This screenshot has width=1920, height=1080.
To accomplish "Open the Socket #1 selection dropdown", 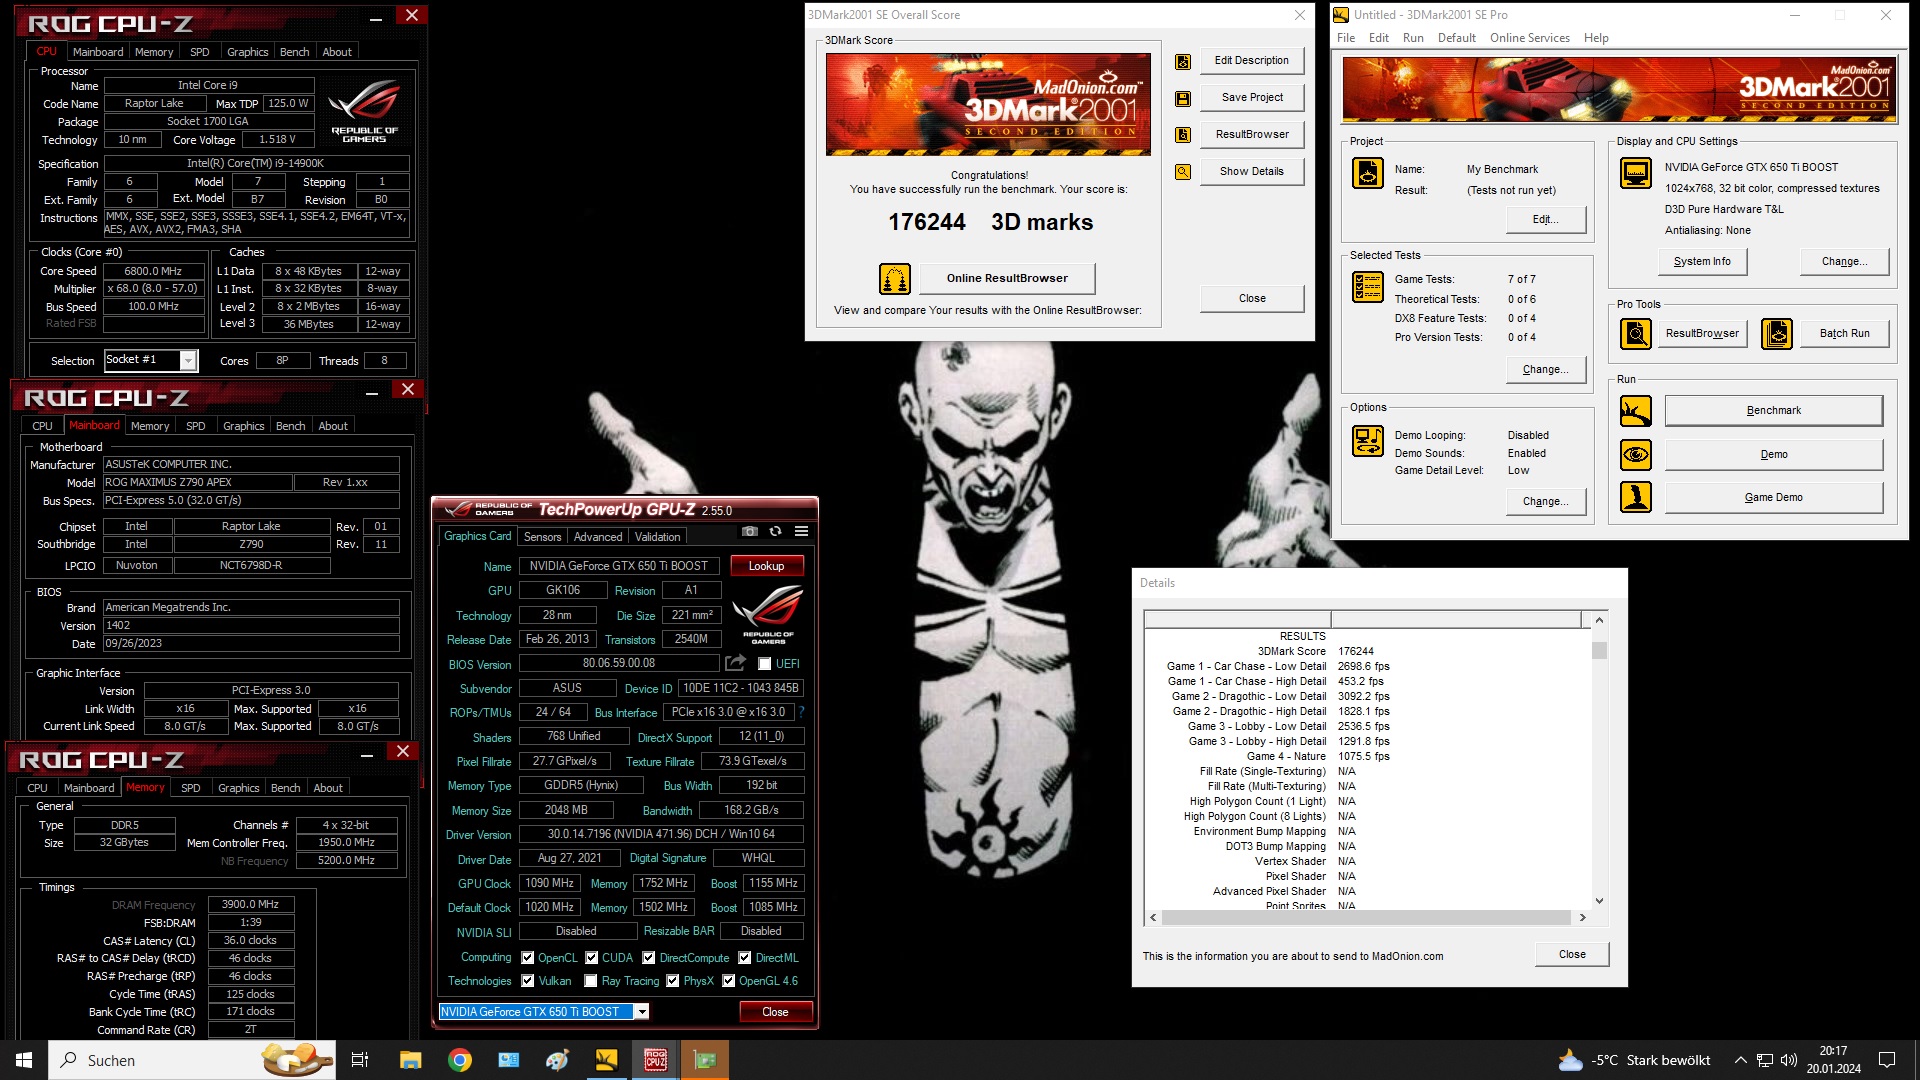I will point(187,360).
